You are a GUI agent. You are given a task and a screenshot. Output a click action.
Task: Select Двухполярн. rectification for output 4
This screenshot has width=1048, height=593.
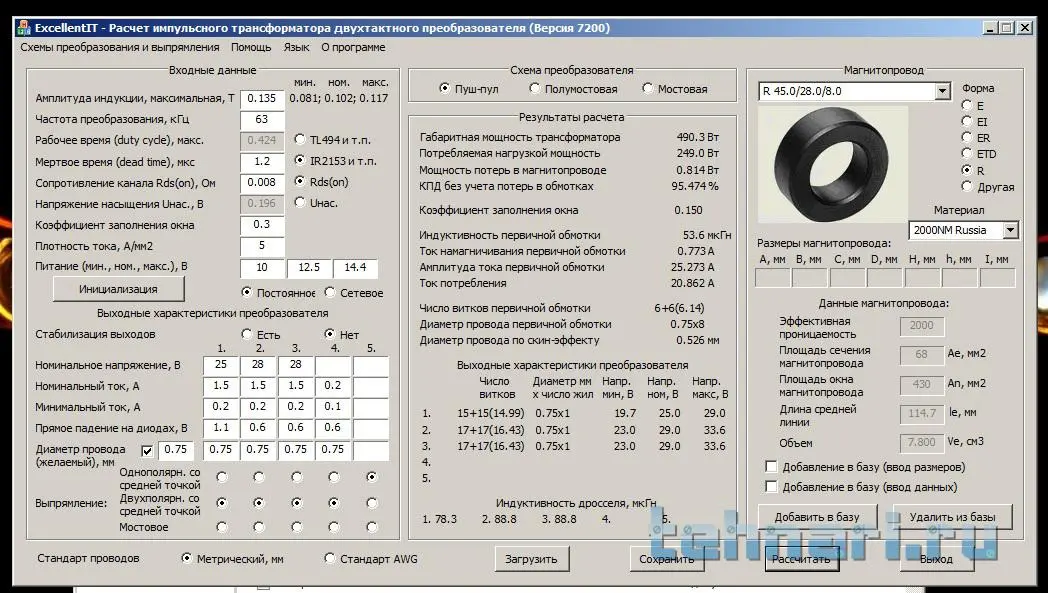point(334,503)
